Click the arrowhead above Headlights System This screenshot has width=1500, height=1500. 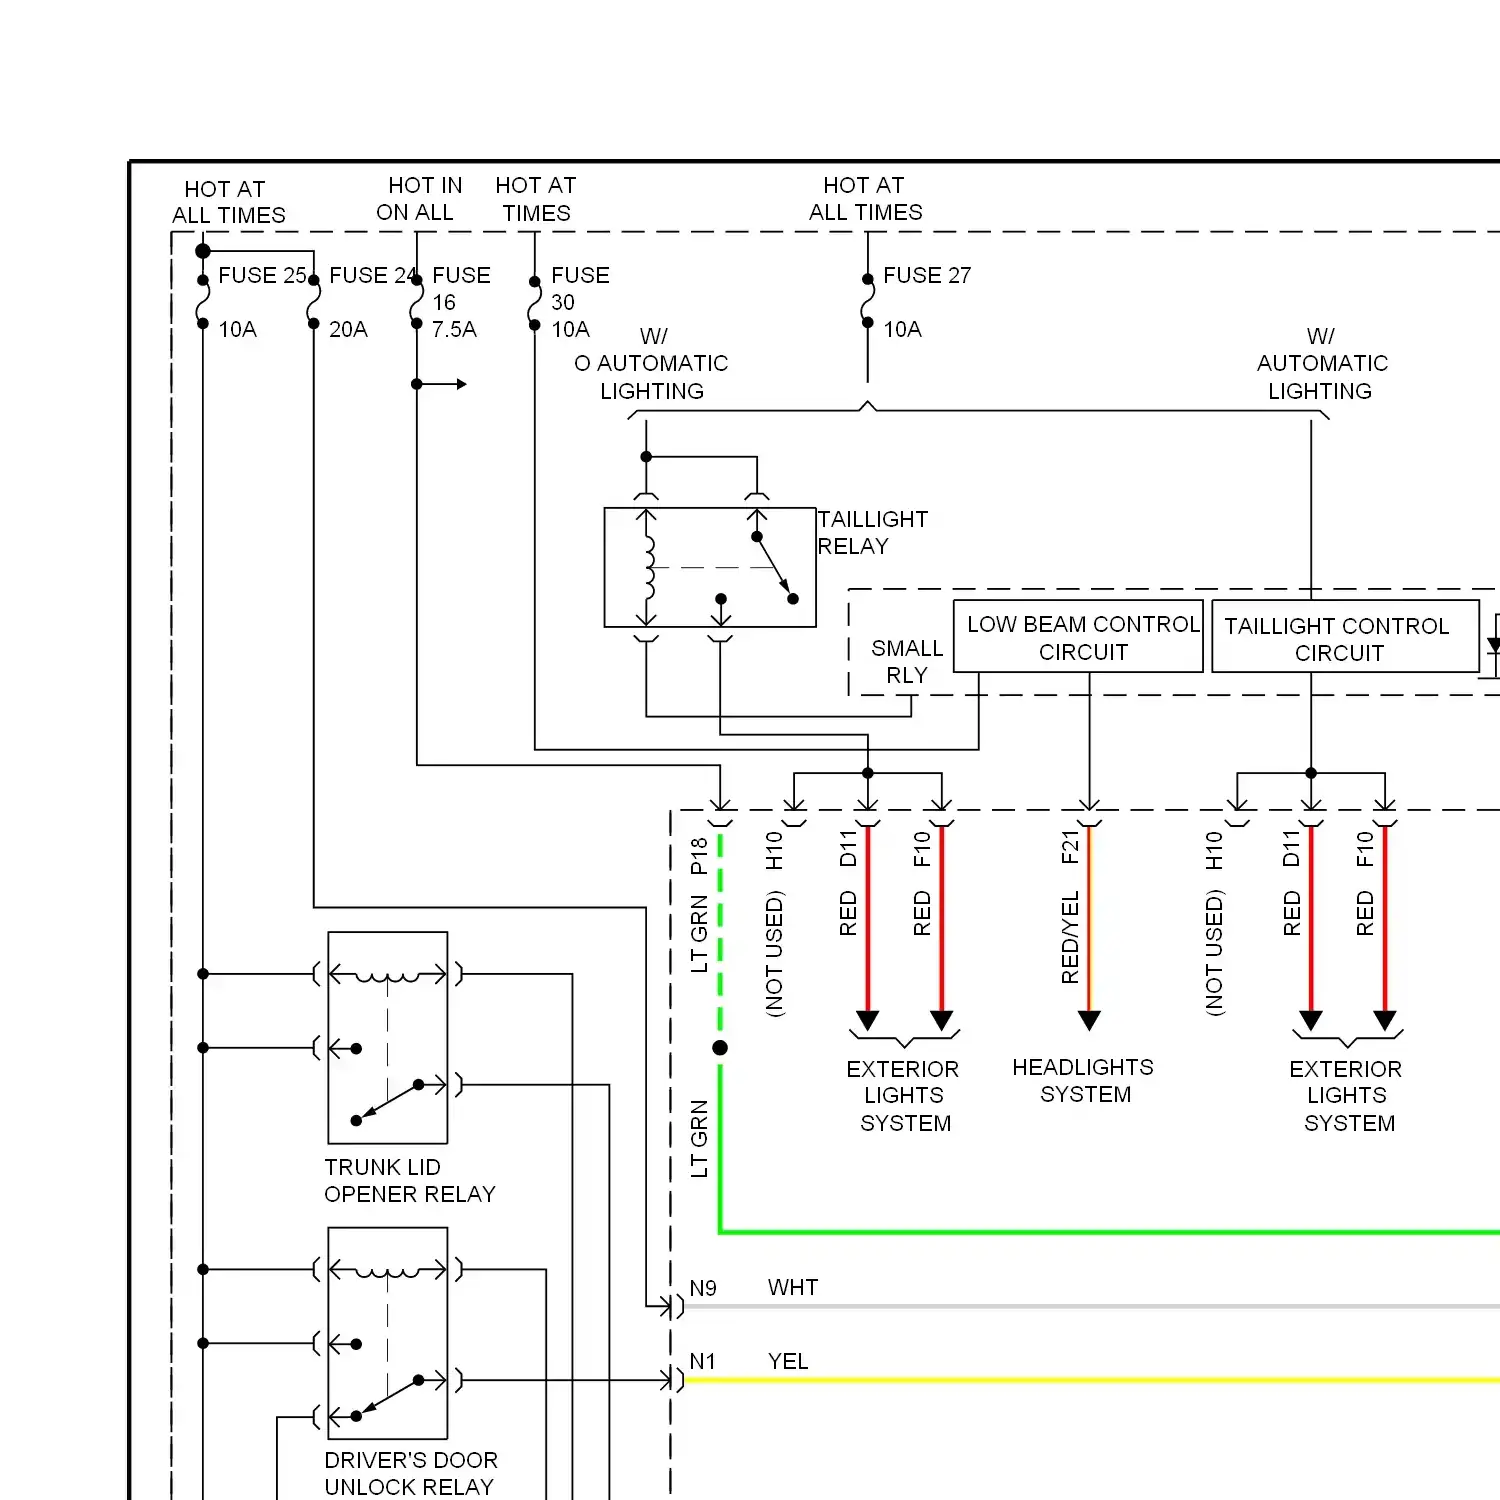coord(1089,1020)
